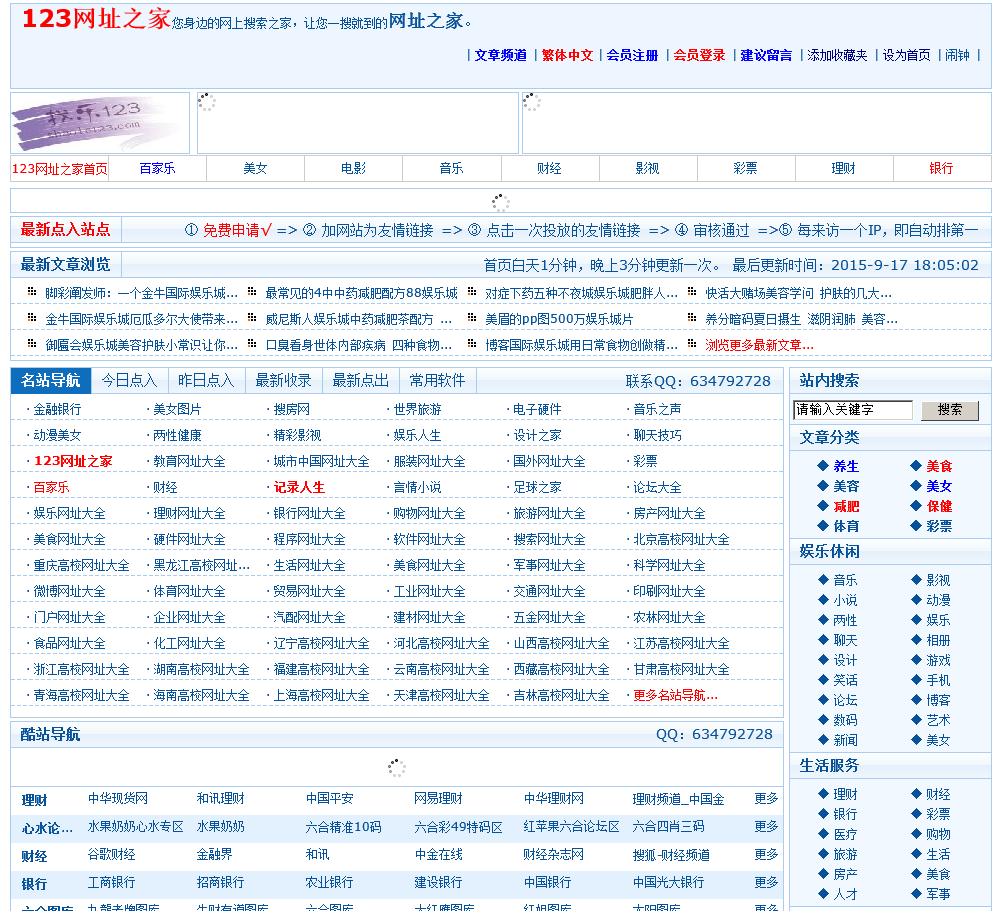Open 笑话 in 娱乐休闲 section

845,680
